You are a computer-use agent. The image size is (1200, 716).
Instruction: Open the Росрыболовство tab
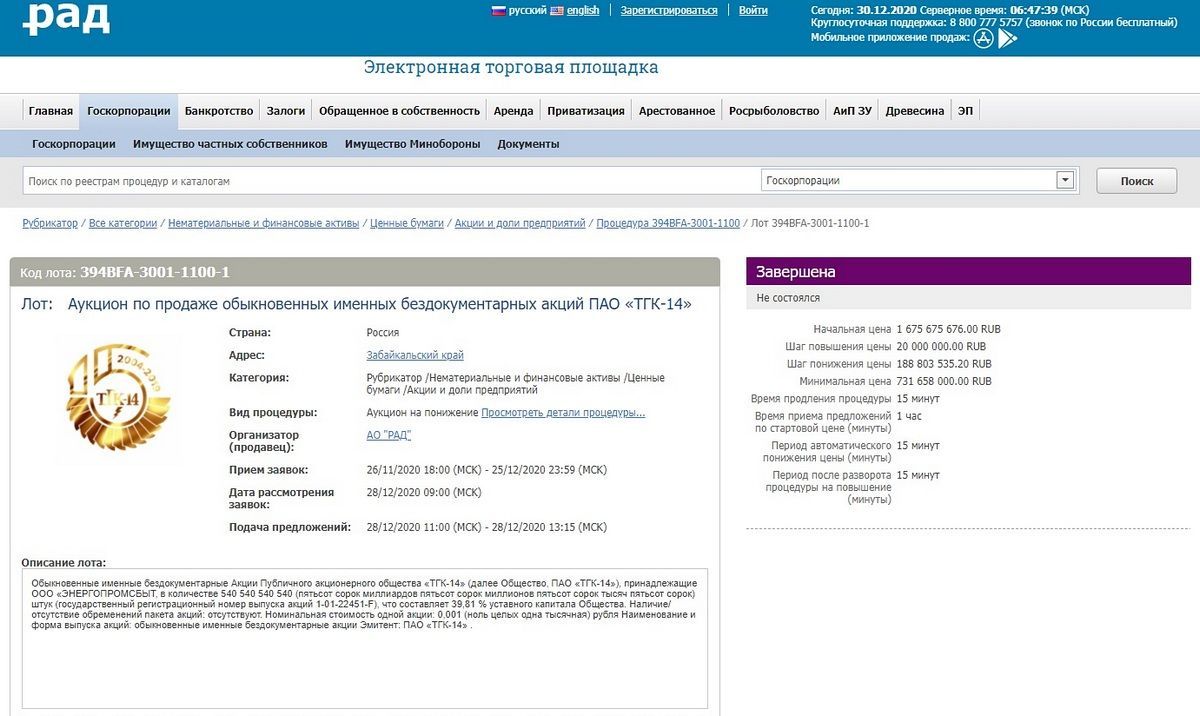coord(774,111)
